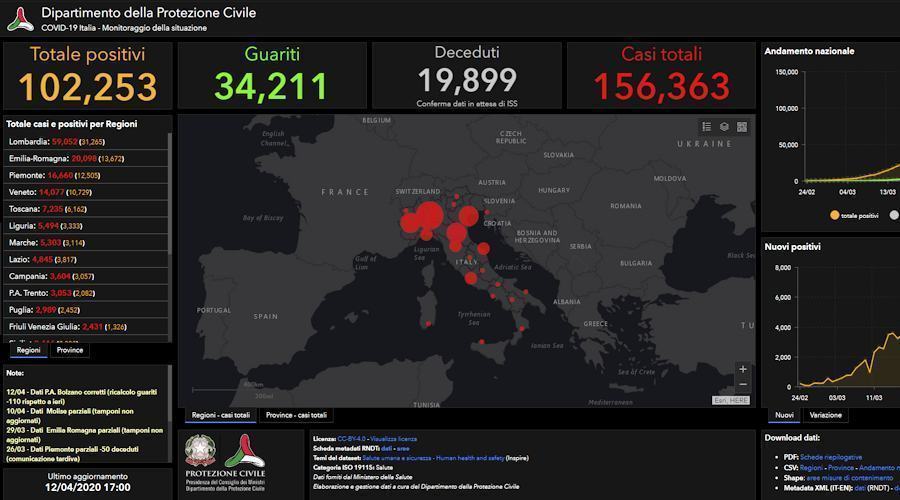Open 'Salute umana e sicurezza' dataset theme link
Screen dimensions: 900x500
click(397, 458)
